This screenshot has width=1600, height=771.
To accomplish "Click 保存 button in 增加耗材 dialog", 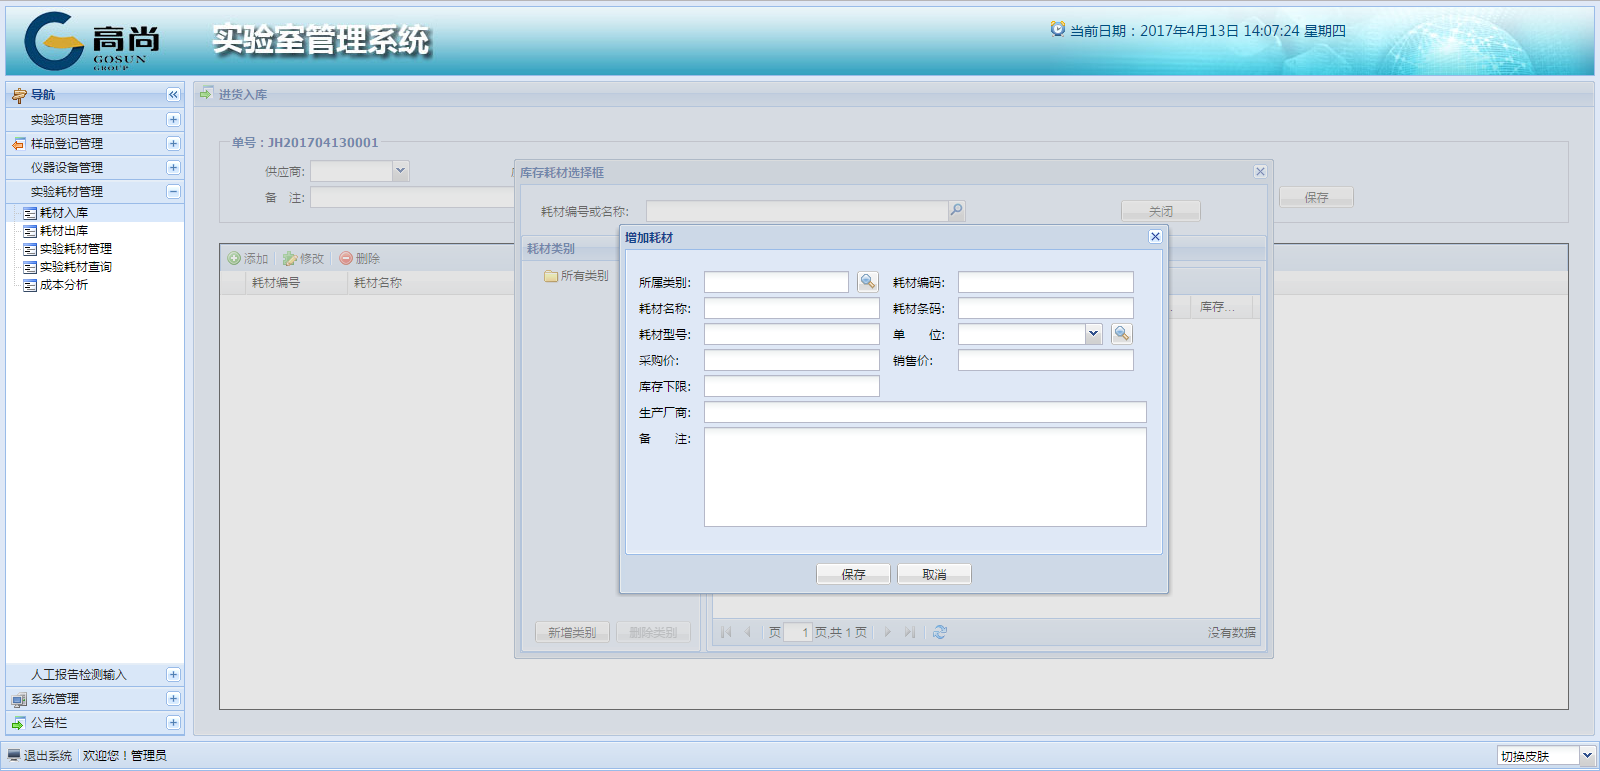I will [x=853, y=574].
